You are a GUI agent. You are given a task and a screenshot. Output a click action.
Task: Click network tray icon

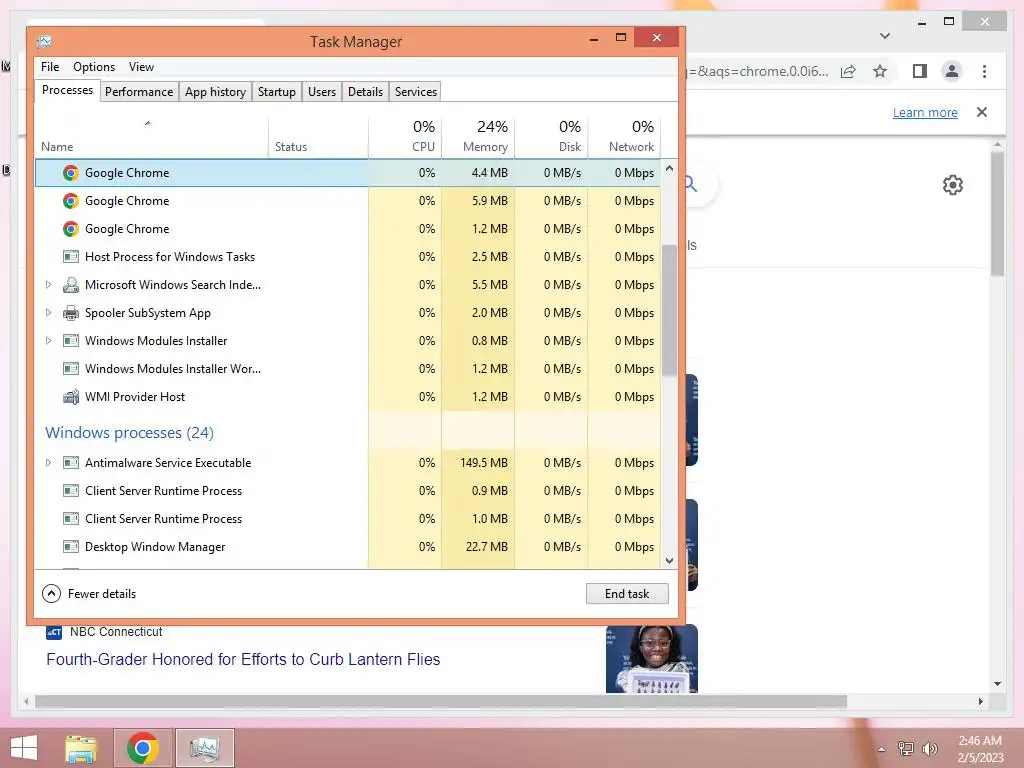click(x=906, y=749)
